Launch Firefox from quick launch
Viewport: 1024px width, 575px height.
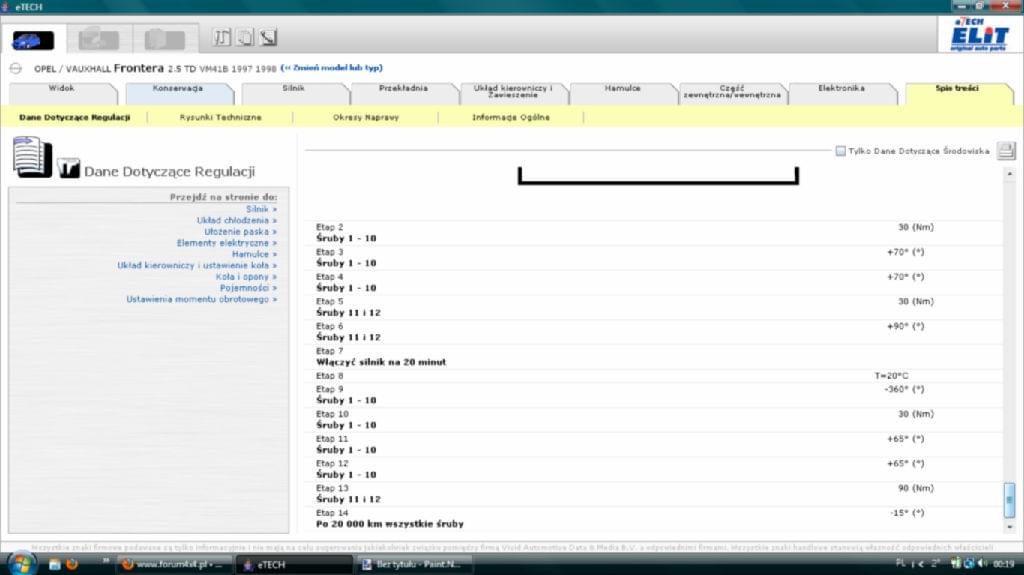[72, 564]
